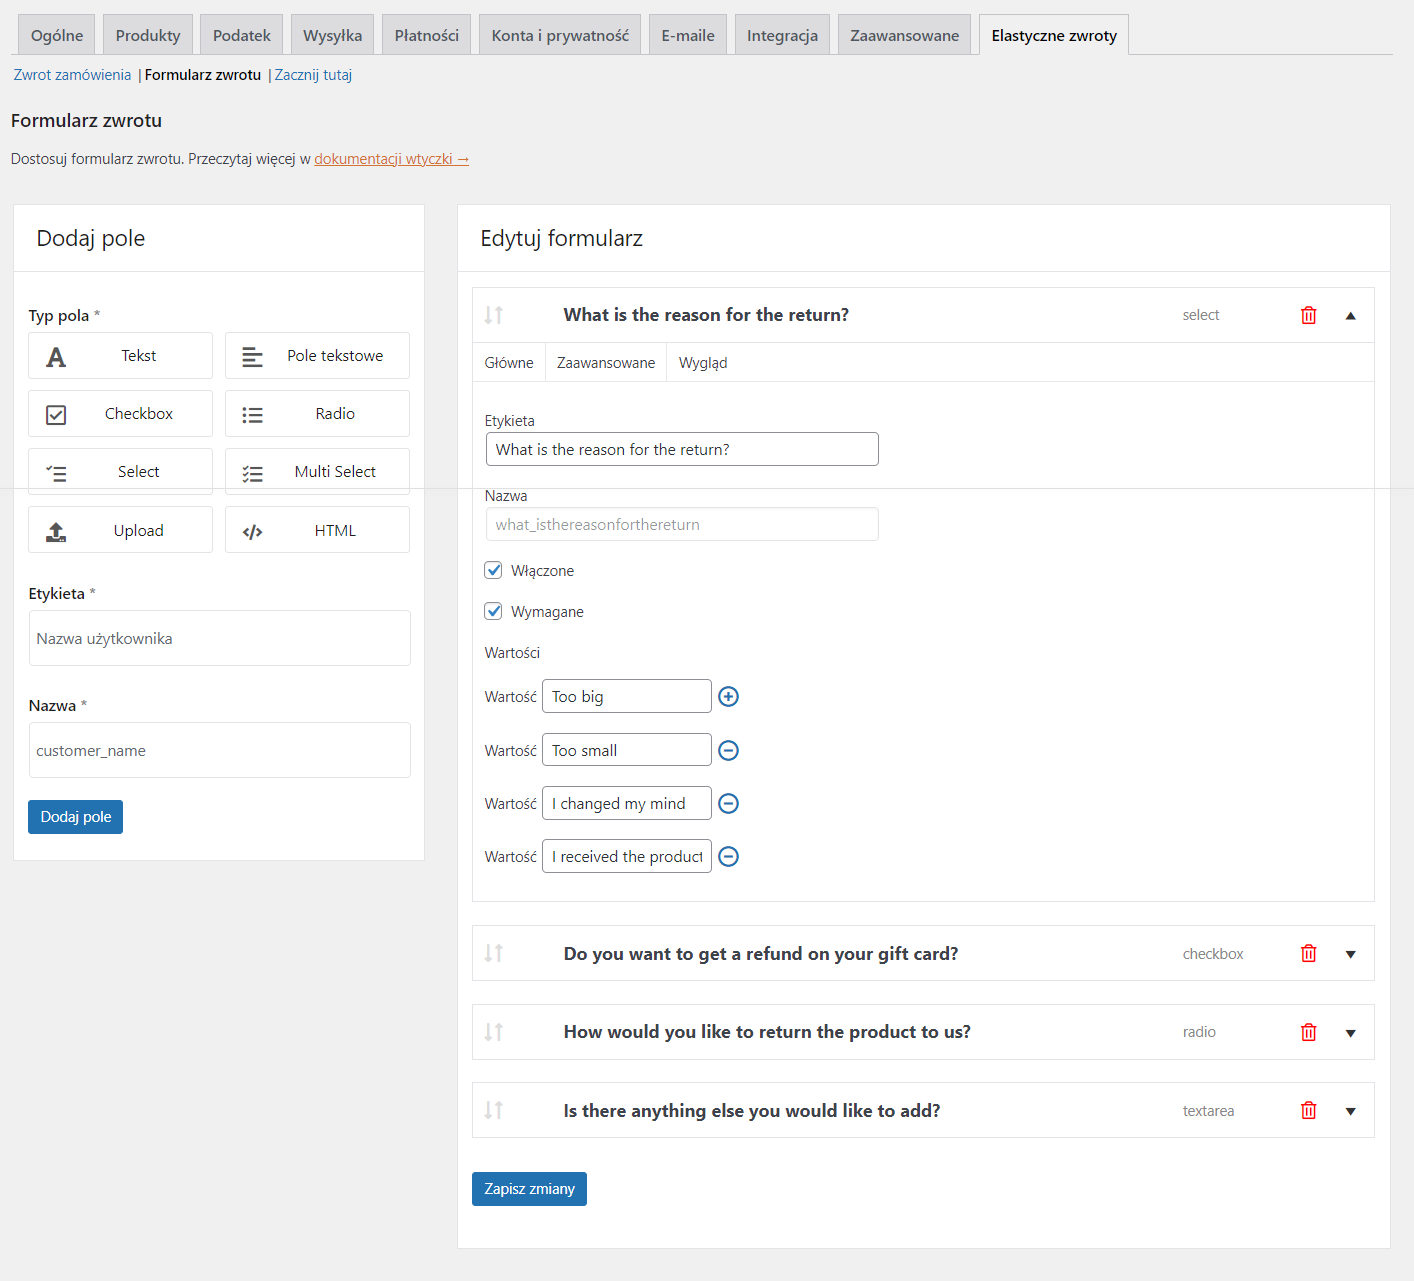Go to the Integracja tab
Viewport: 1414px width, 1281px height.
pyautogui.click(x=782, y=35)
